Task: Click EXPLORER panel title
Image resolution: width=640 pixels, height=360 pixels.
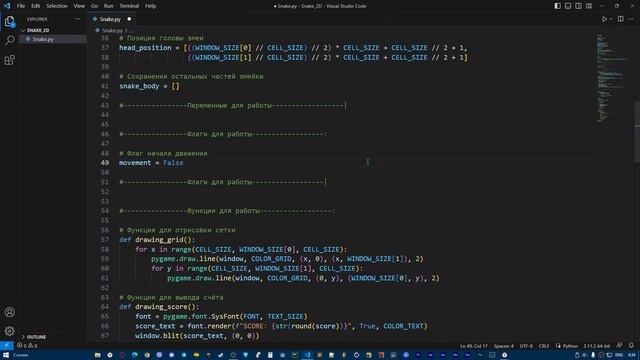Action: [x=37, y=19]
